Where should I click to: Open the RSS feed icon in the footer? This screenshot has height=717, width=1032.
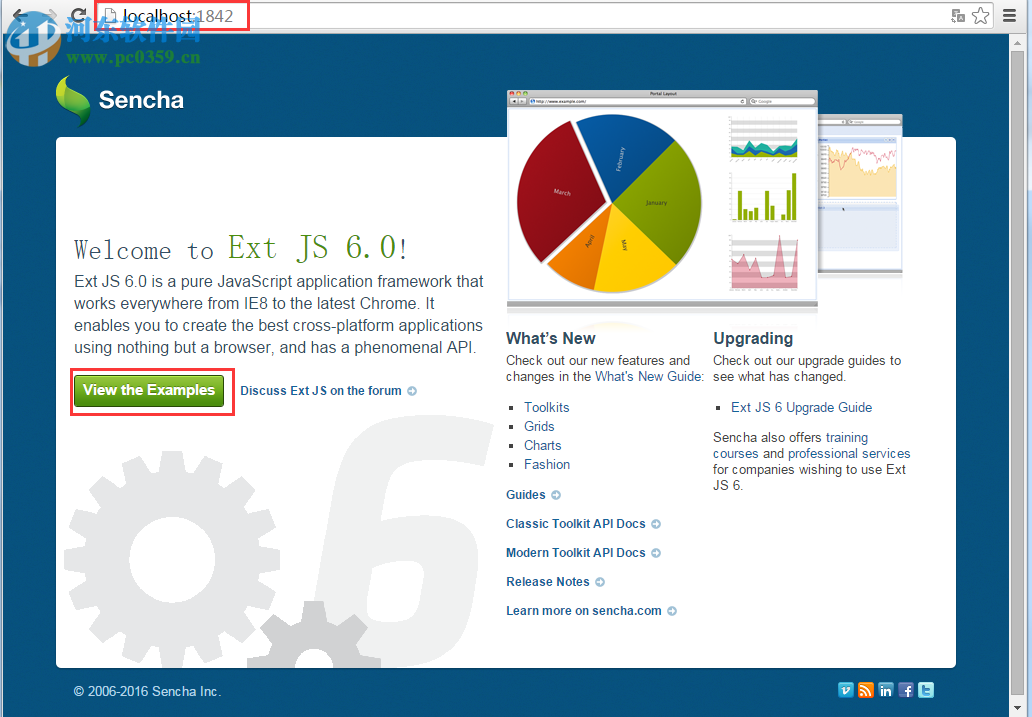865,690
